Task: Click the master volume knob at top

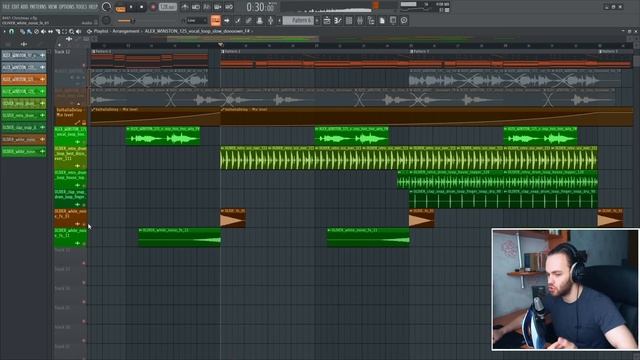Action: tap(107, 7)
